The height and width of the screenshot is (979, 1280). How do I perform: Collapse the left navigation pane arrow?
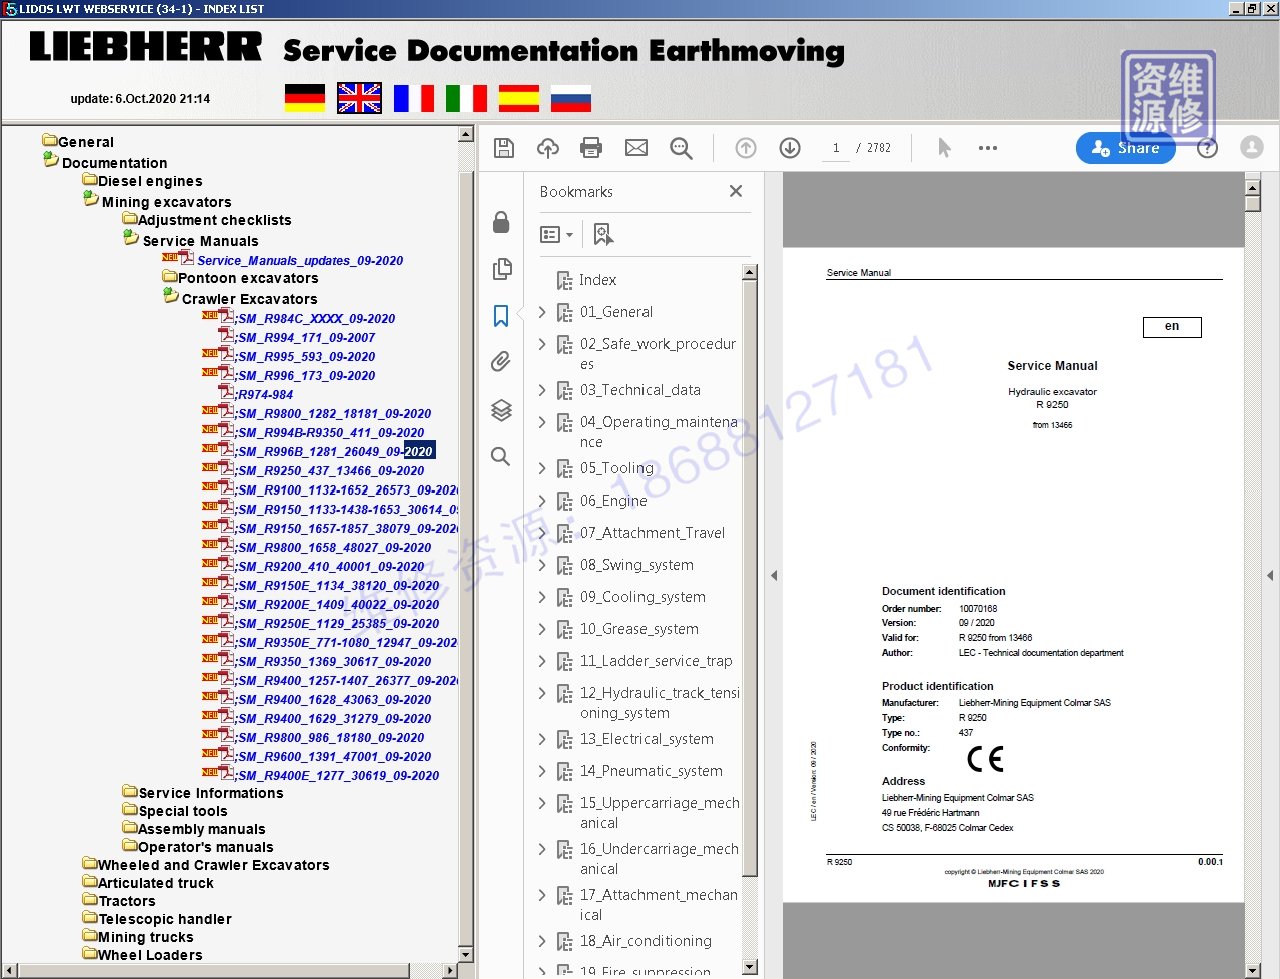point(773,576)
